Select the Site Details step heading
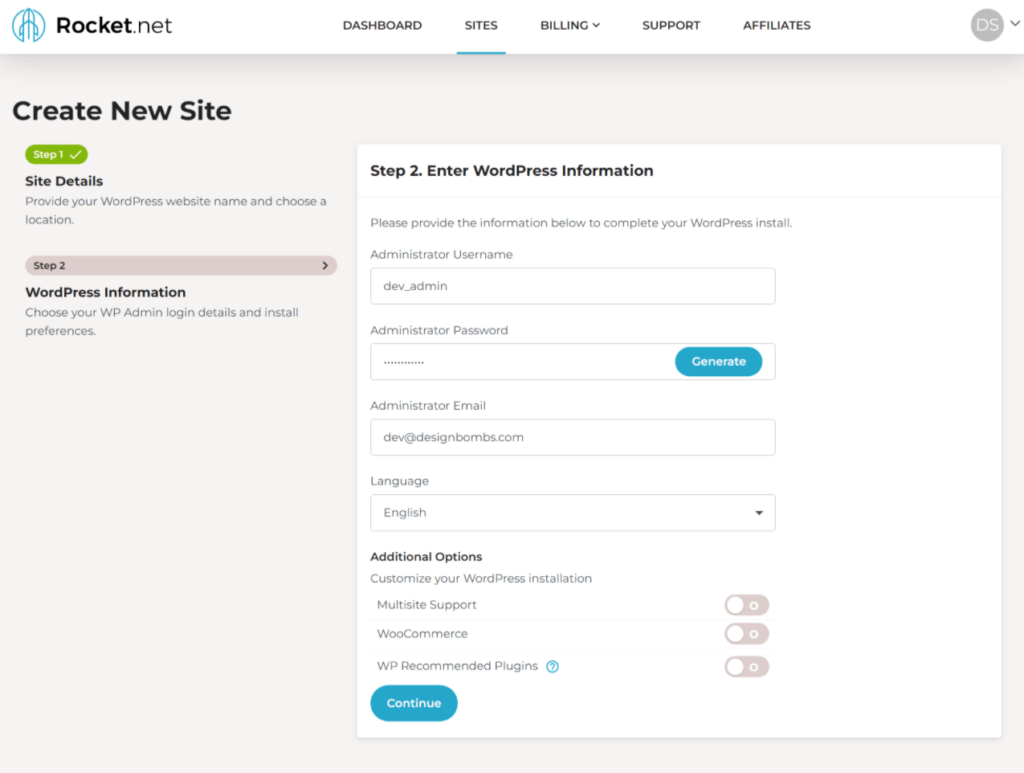The height and width of the screenshot is (773, 1024). (x=64, y=181)
